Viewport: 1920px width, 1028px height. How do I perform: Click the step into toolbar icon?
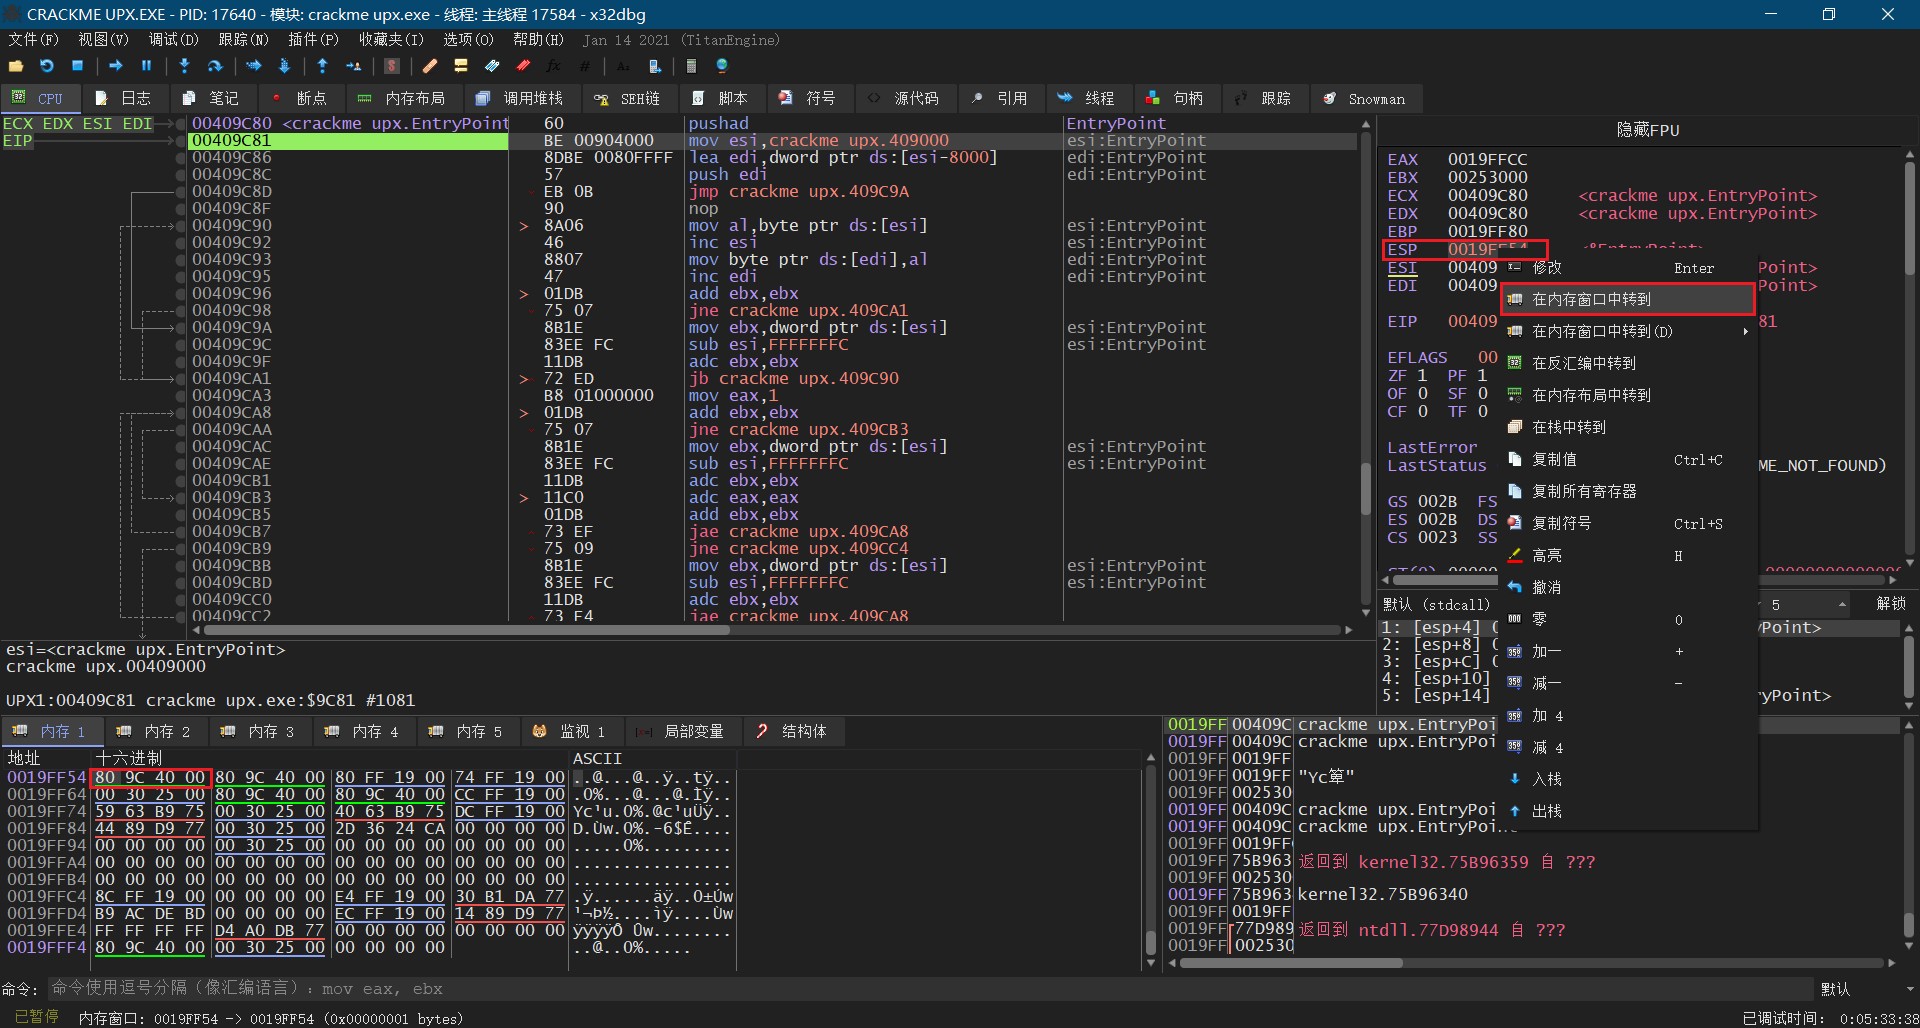pyautogui.click(x=184, y=66)
